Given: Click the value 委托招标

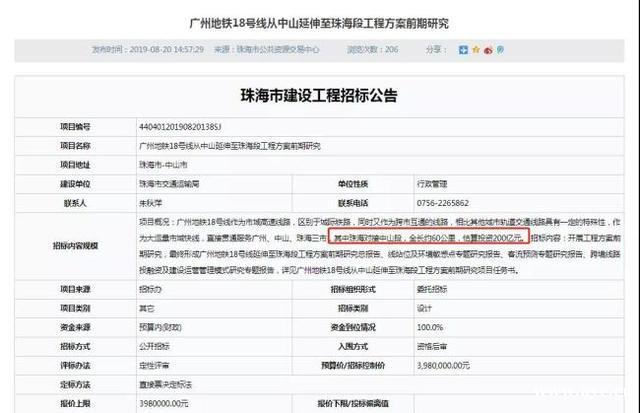Looking at the screenshot, I should point(432,289).
